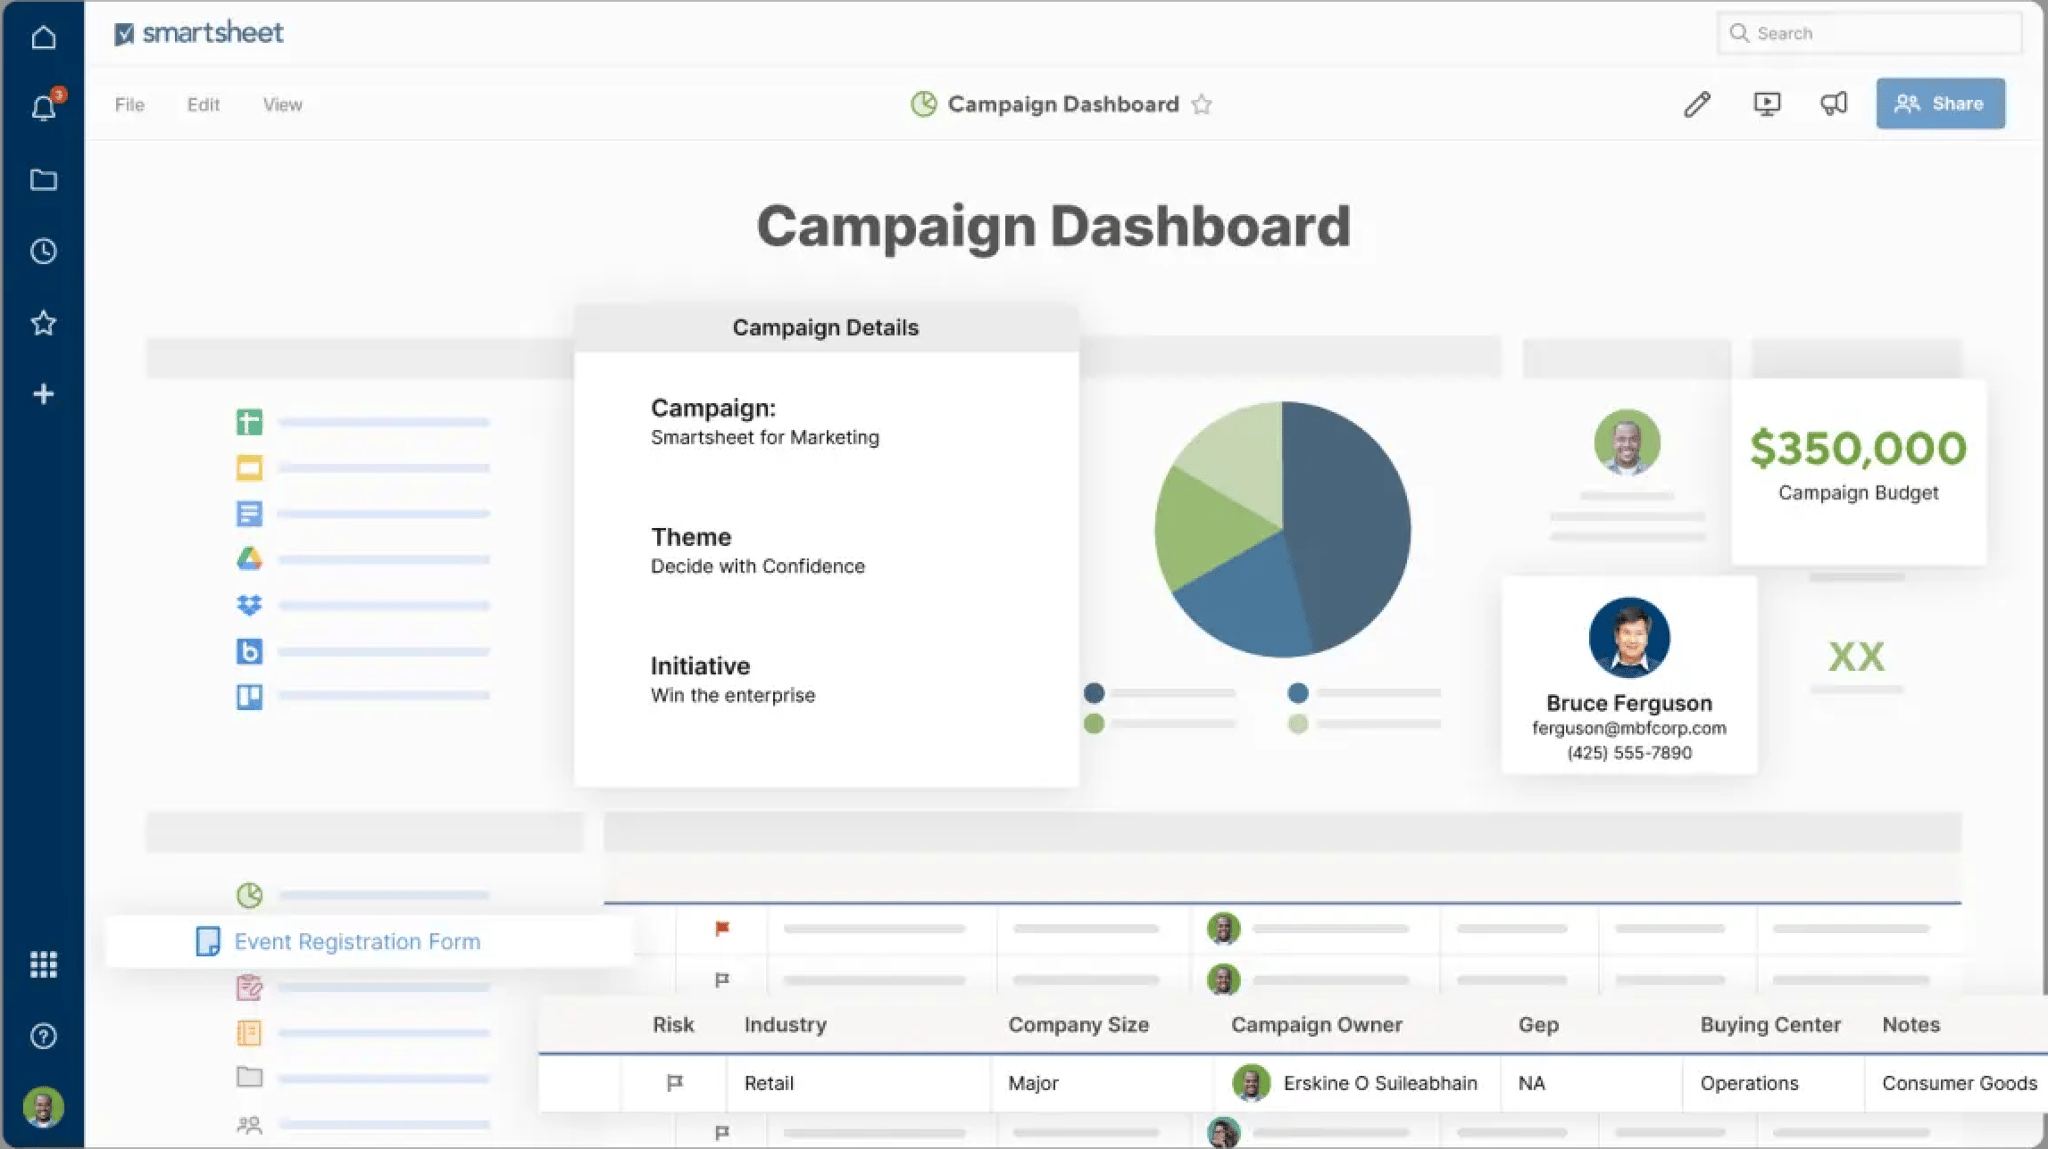
Task: Select the Google Sheets item icon
Action: pyautogui.click(x=250, y=422)
